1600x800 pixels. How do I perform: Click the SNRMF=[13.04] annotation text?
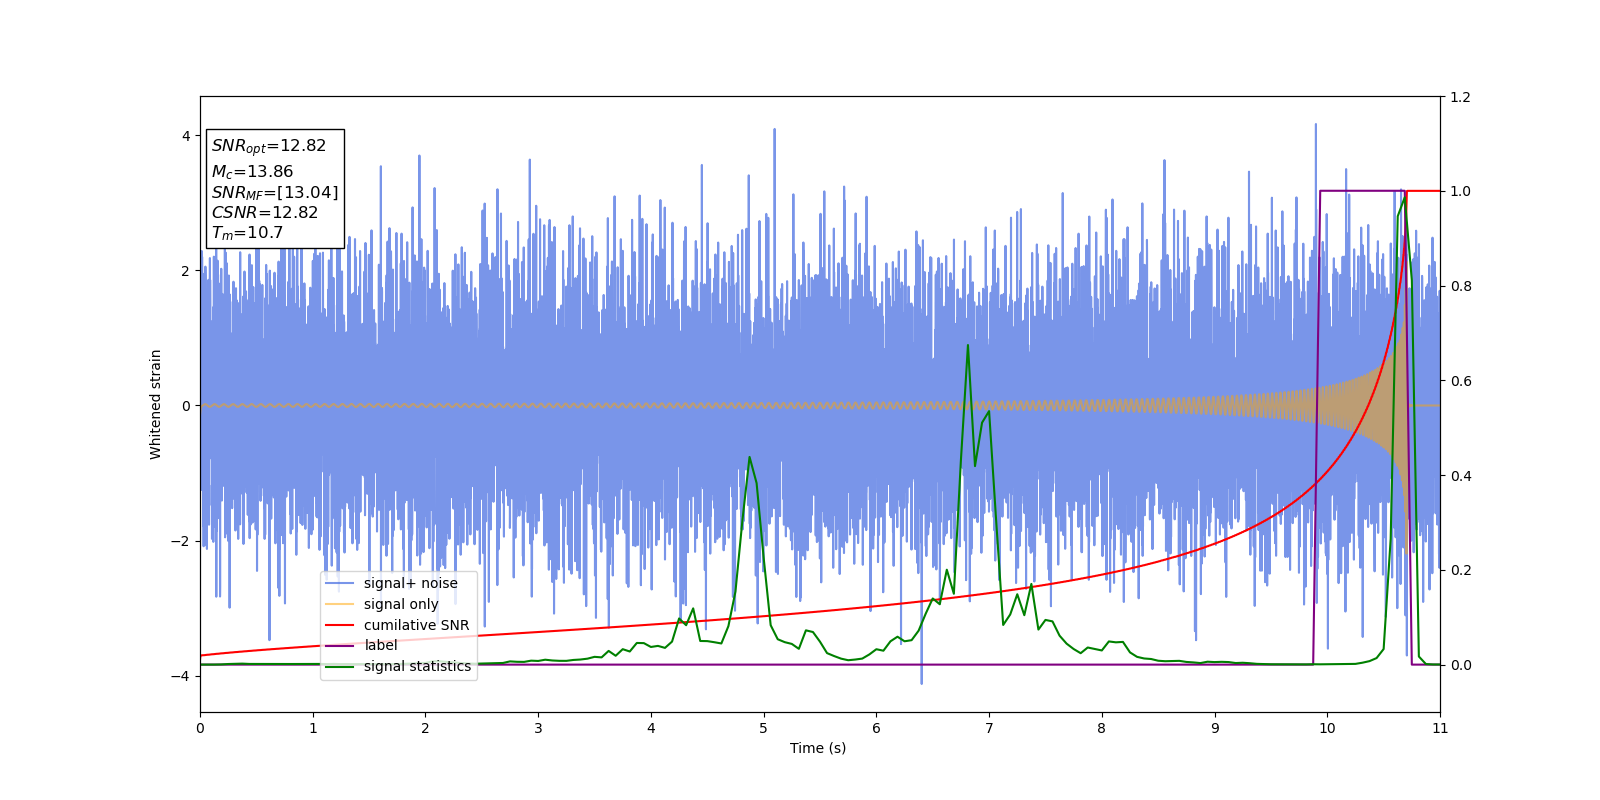pyautogui.click(x=275, y=192)
